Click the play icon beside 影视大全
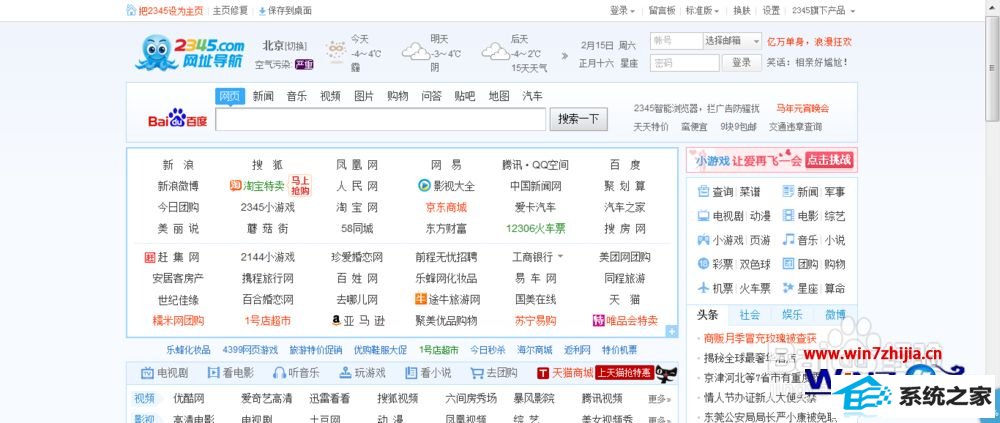Image resolution: width=1000 pixels, height=423 pixels. [x=424, y=186]
